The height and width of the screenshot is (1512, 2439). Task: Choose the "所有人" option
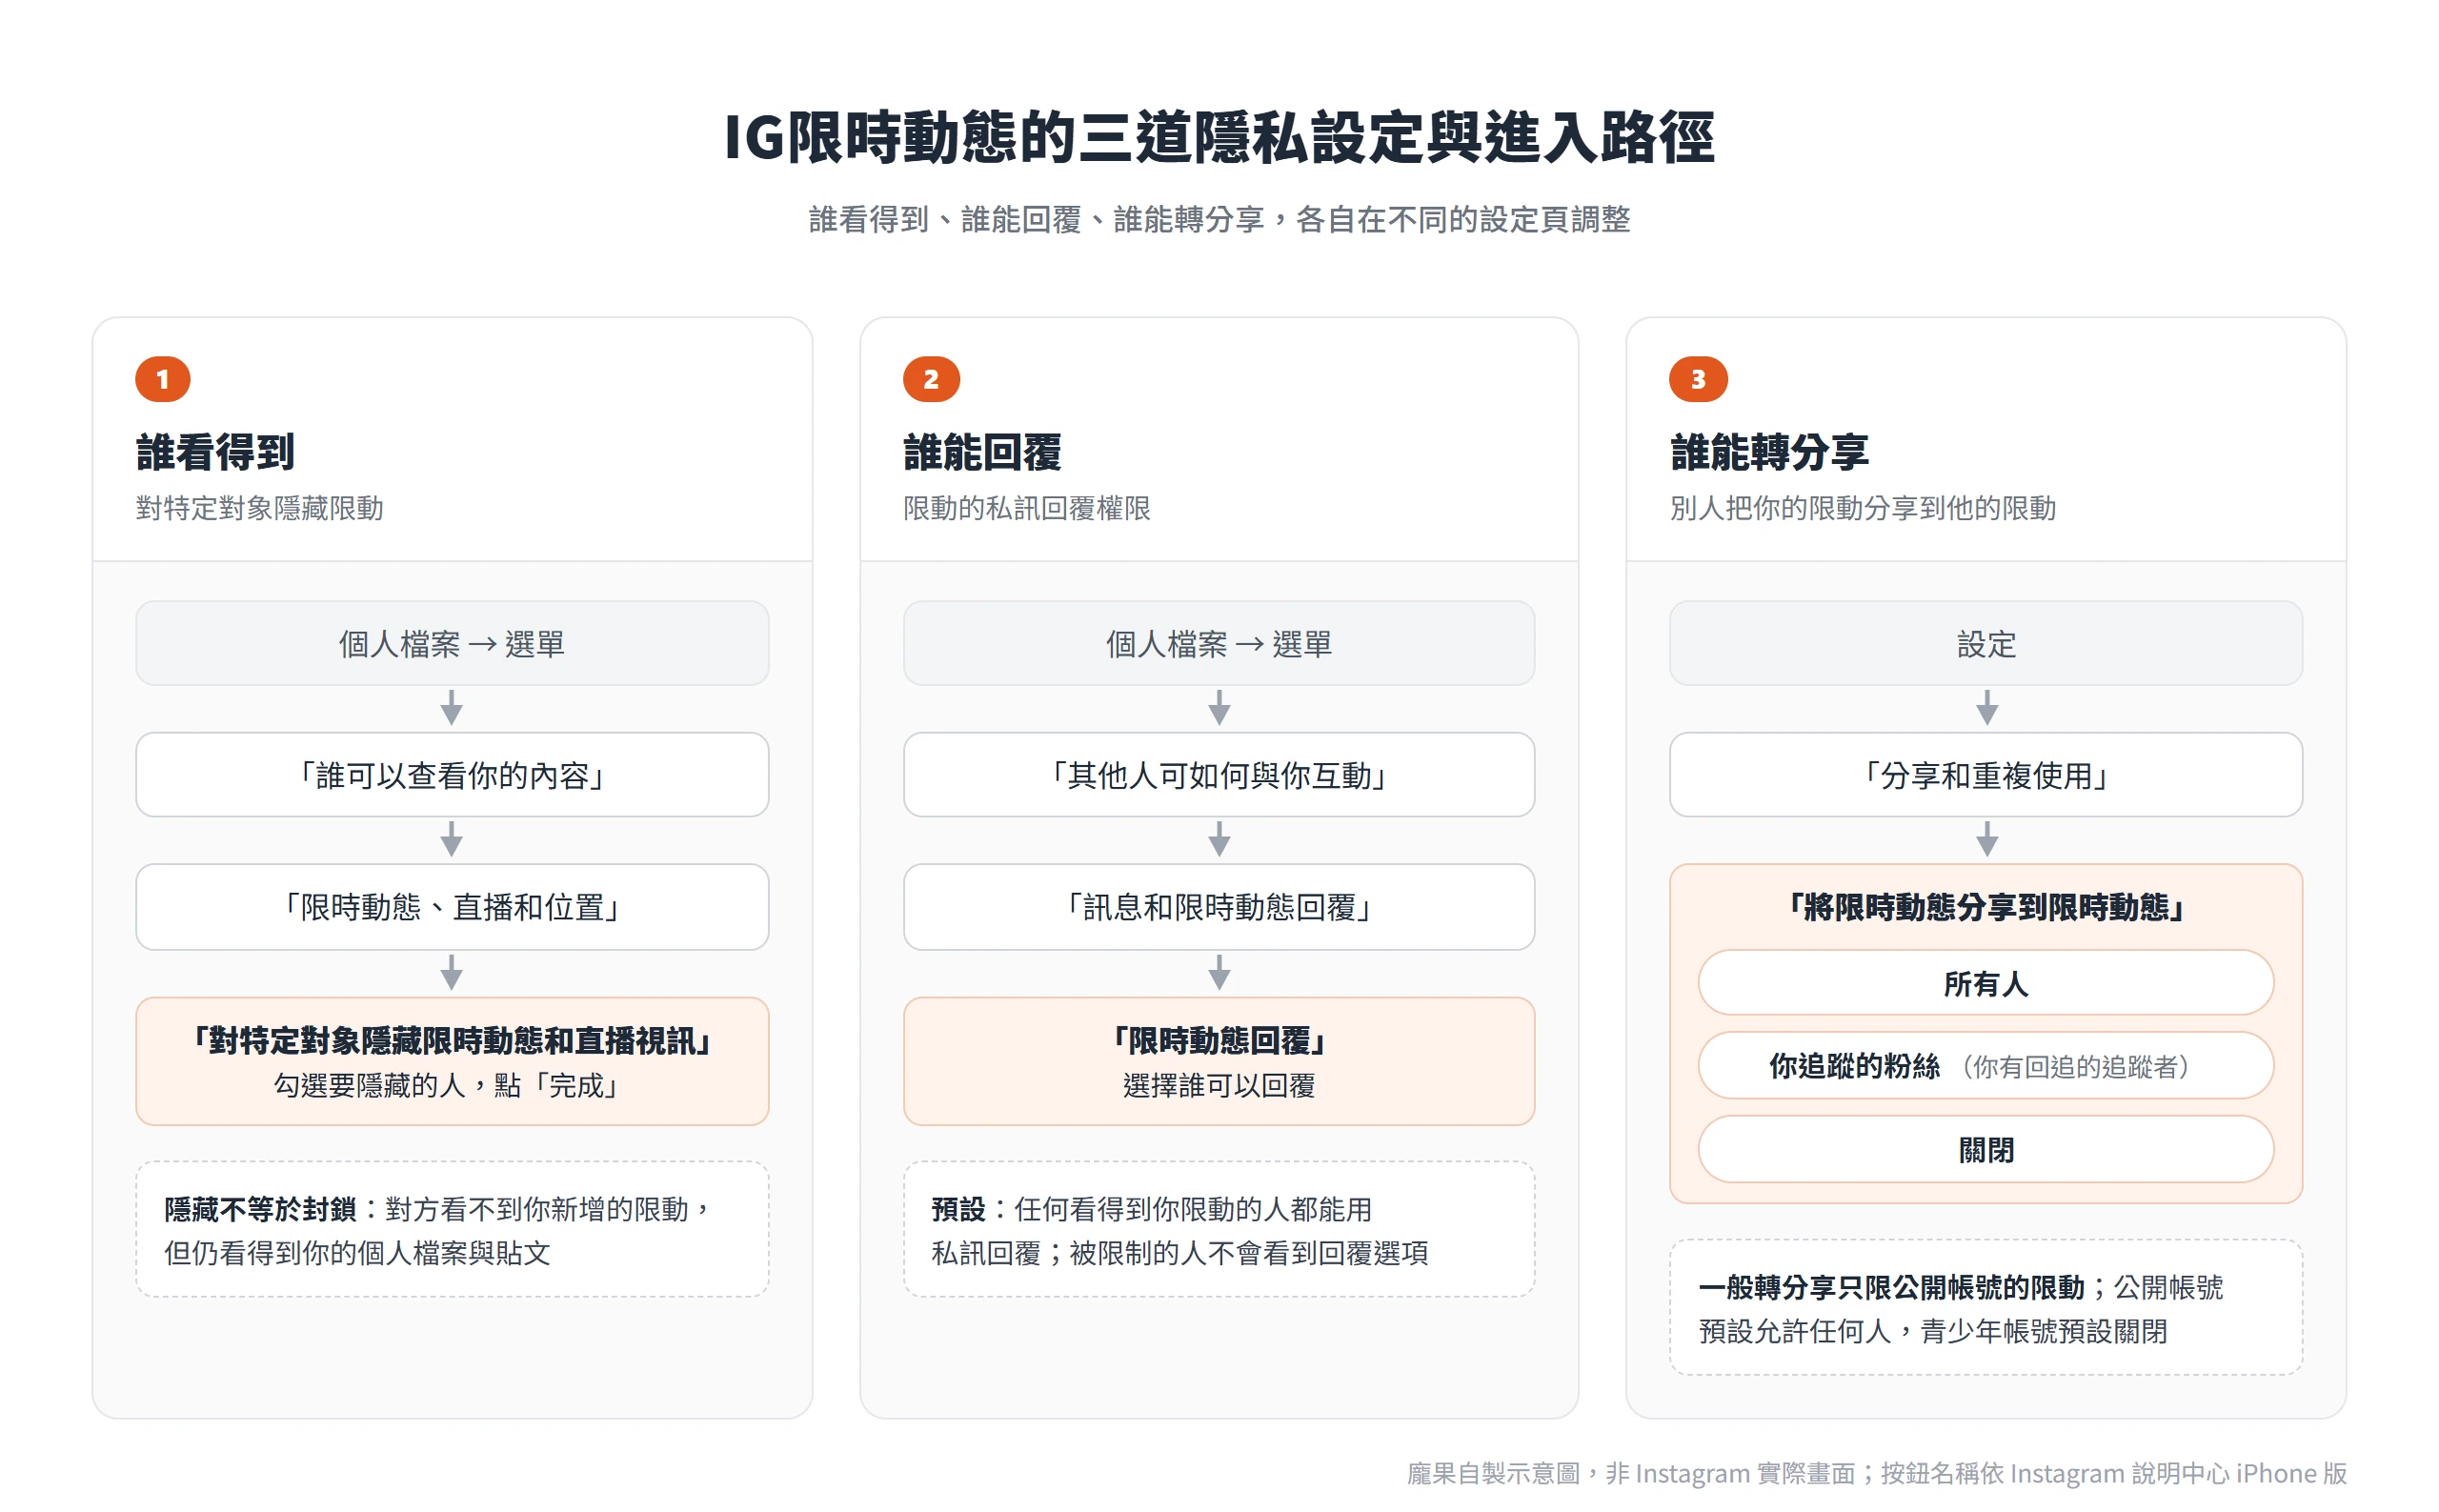(x=1986, y=983)
